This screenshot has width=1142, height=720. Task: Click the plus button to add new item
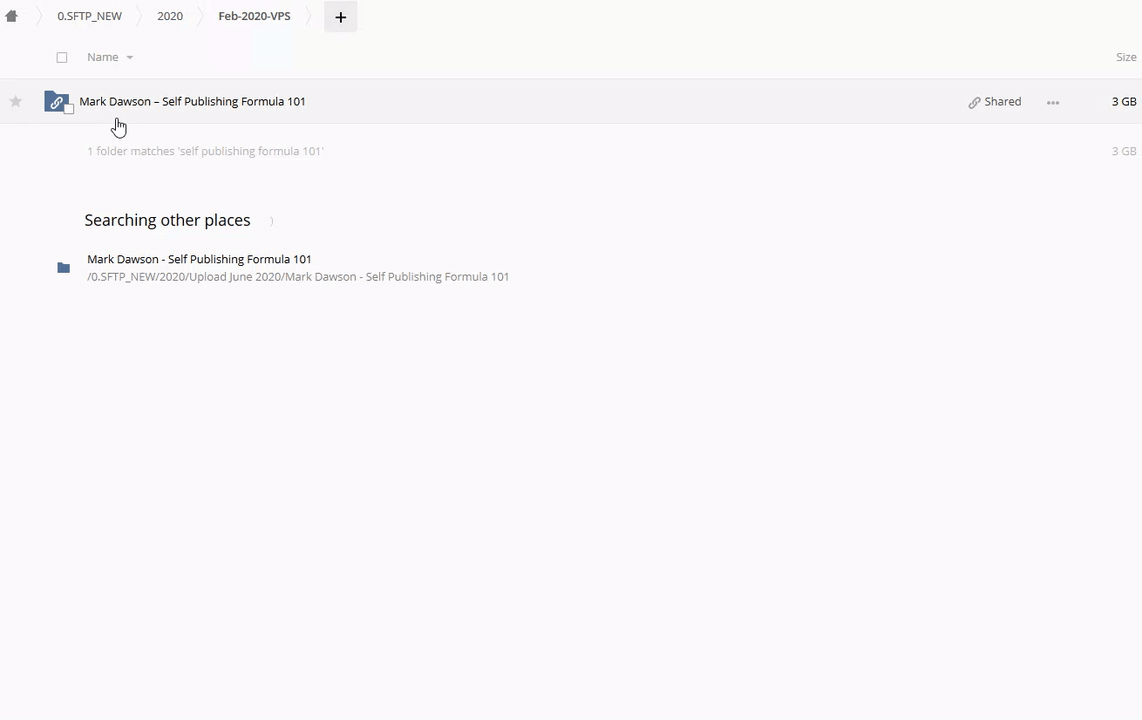(340, 17)
